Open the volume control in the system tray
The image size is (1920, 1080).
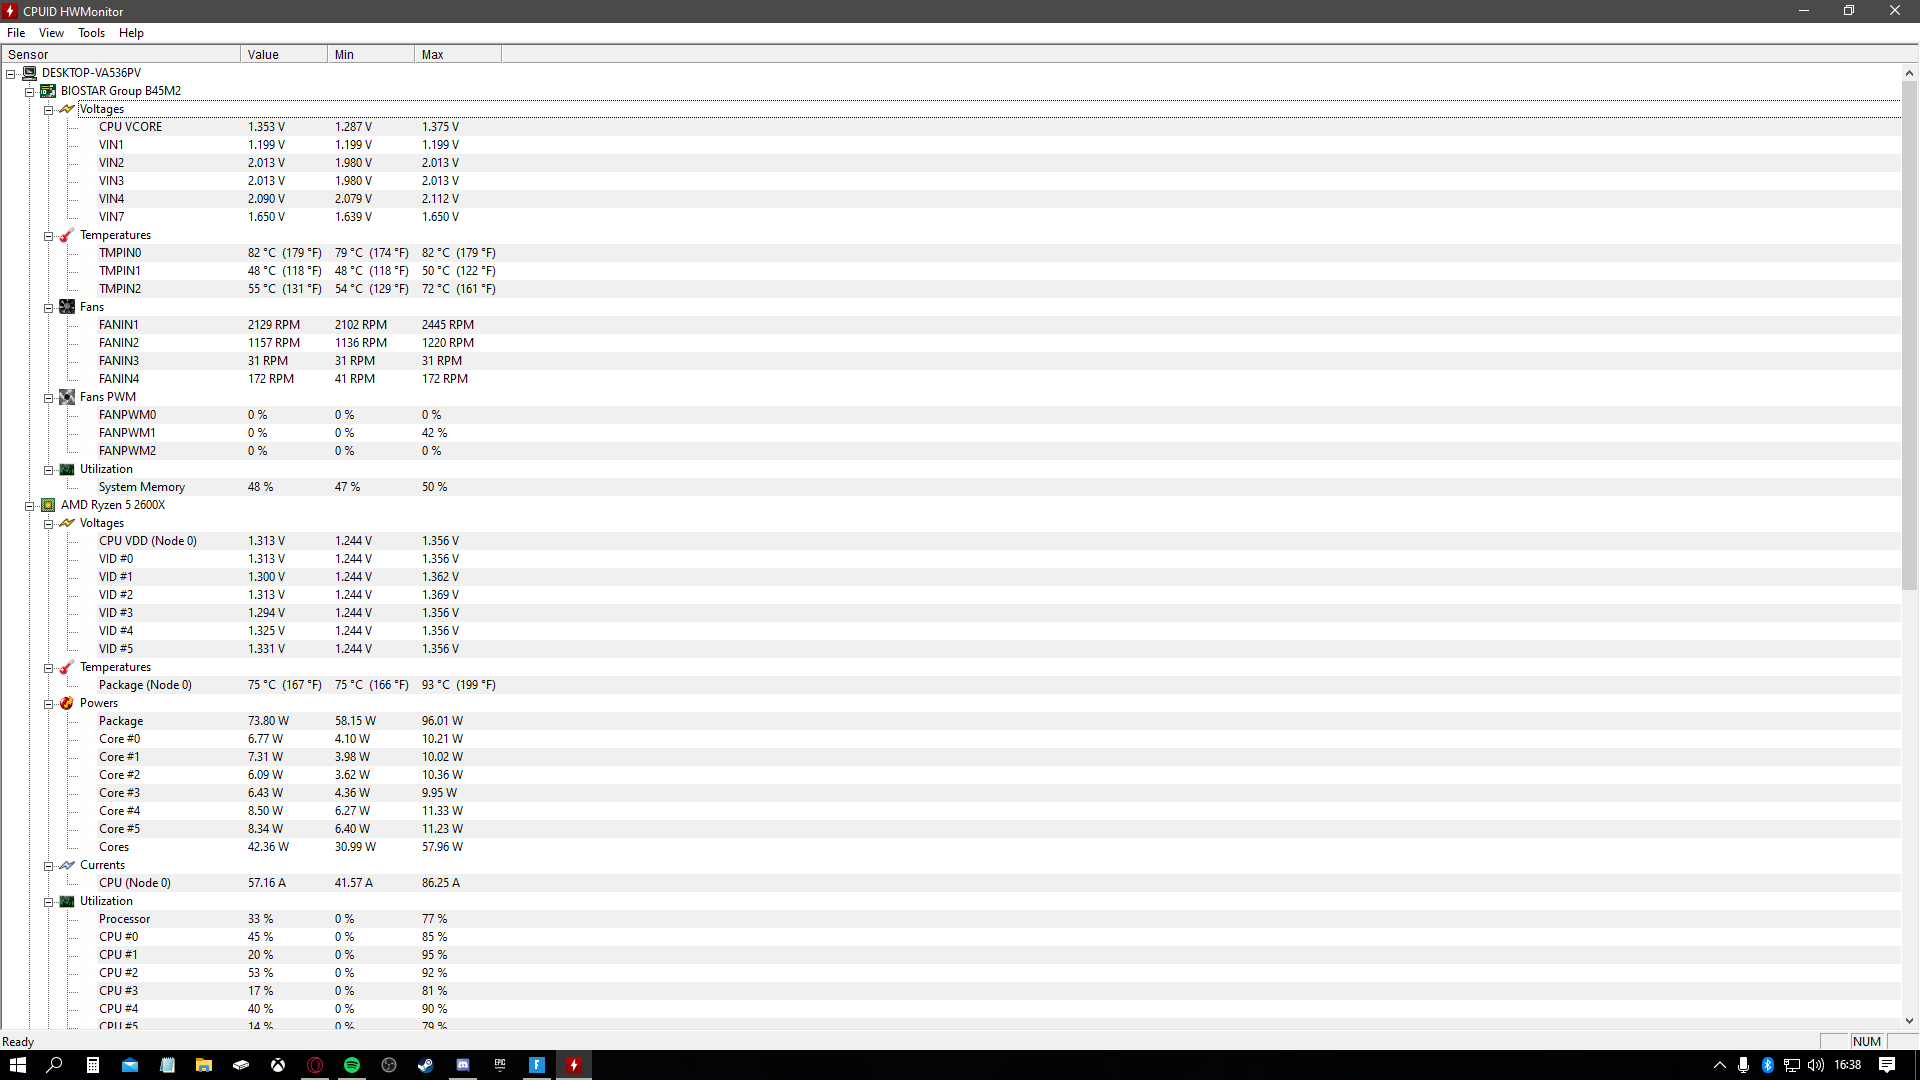[1815, 1065]
